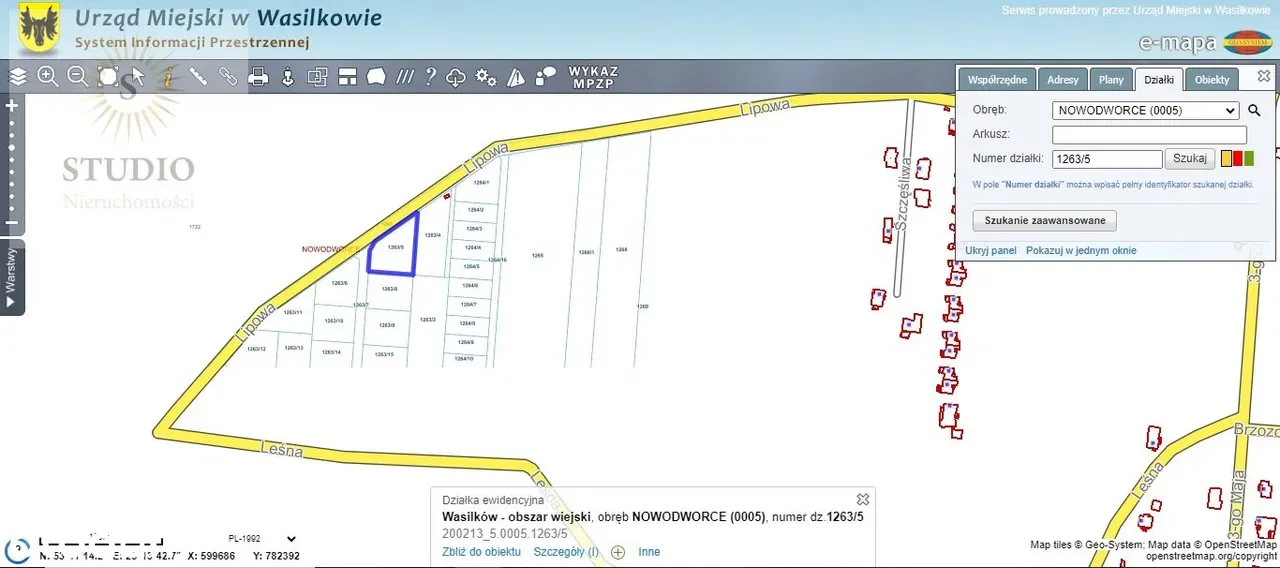1280x568 pixels.
Task: Switch to the Współrzędne tab
Action: (997, 80)
